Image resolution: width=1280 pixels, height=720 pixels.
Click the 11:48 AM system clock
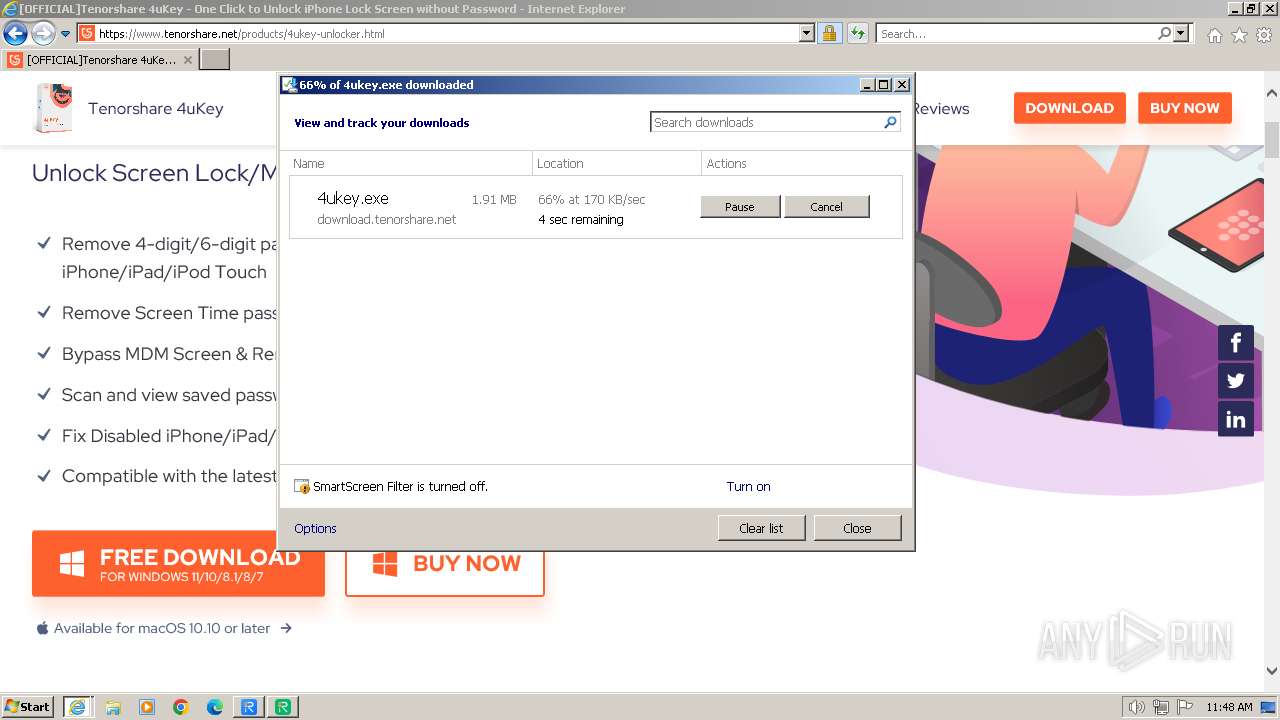point(1229,707)
